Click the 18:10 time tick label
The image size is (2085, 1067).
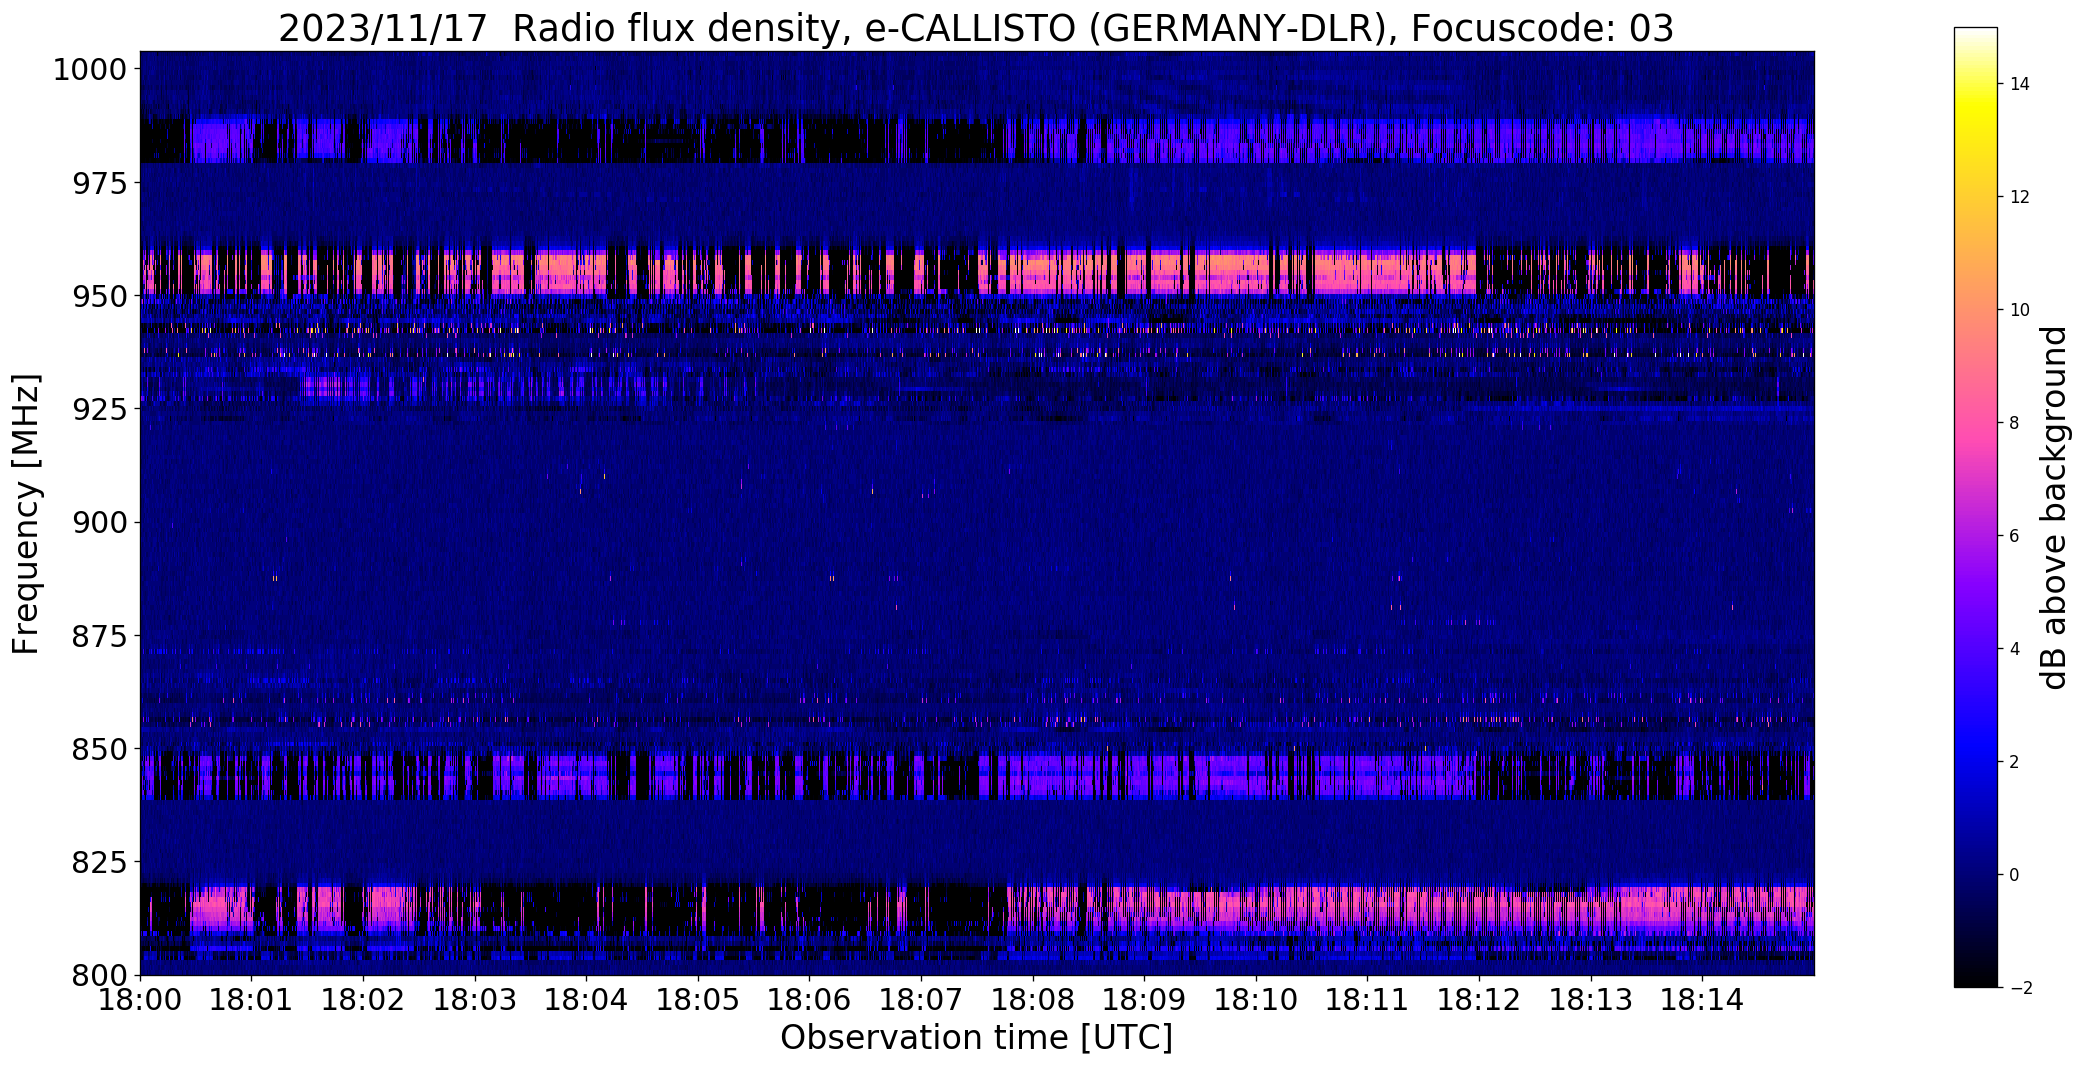coord(1256,1000)
